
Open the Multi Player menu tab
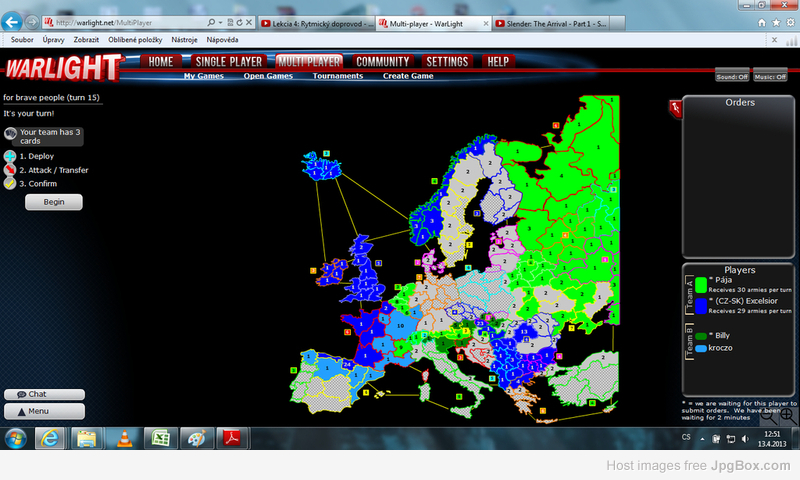[309, 62]
